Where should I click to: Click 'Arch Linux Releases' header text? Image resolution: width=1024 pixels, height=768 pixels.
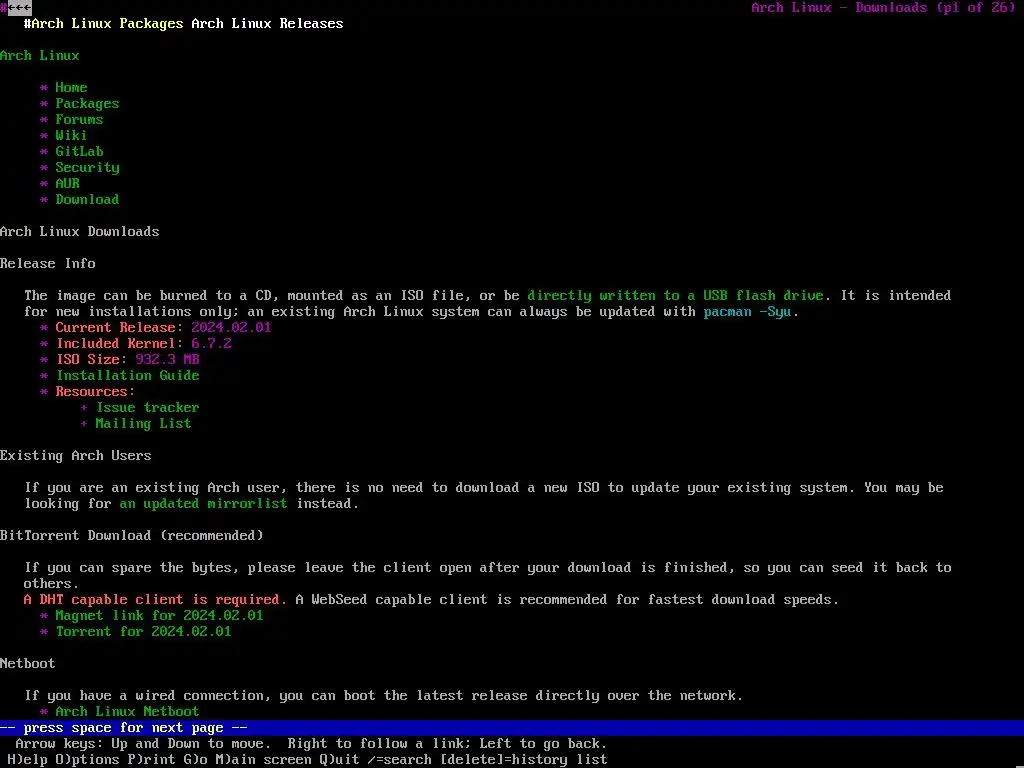point(267,24)
